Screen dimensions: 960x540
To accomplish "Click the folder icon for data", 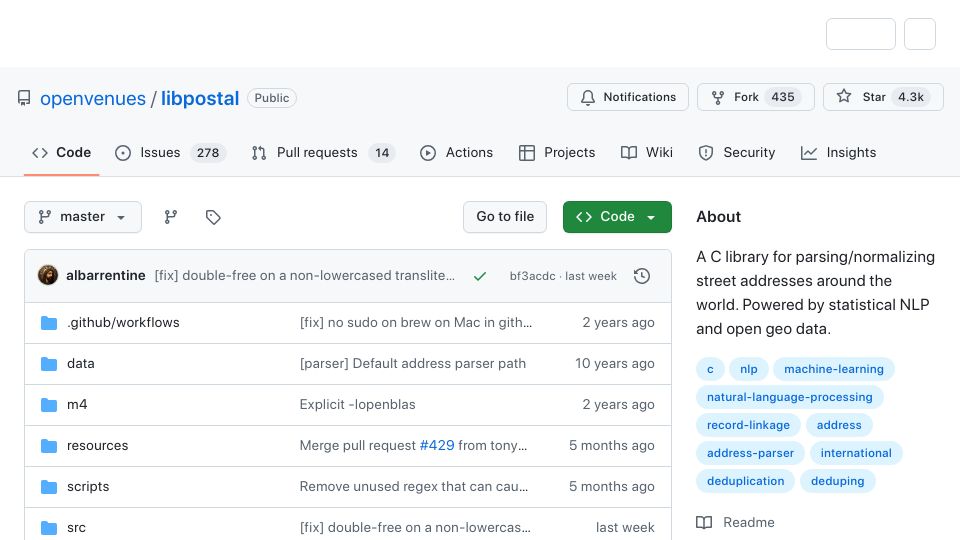I will [49, 364].
